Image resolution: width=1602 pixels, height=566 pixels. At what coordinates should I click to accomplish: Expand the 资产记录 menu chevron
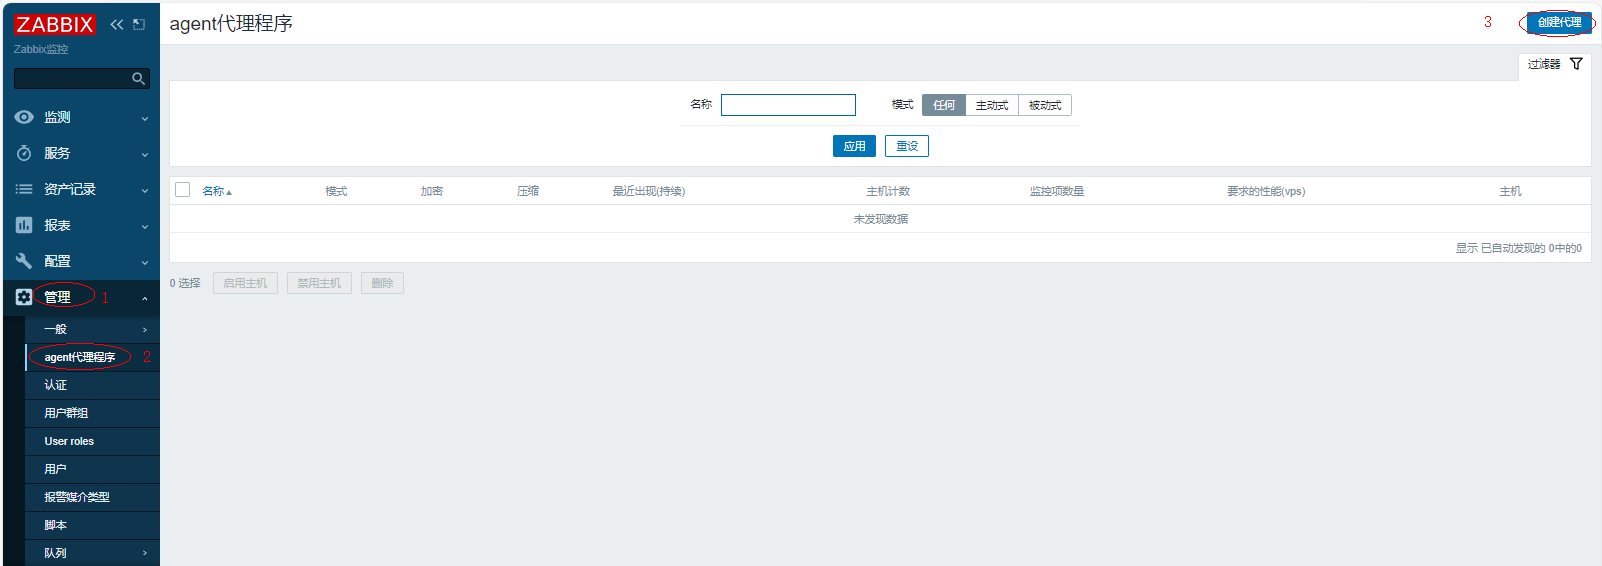tap(145, 190)
